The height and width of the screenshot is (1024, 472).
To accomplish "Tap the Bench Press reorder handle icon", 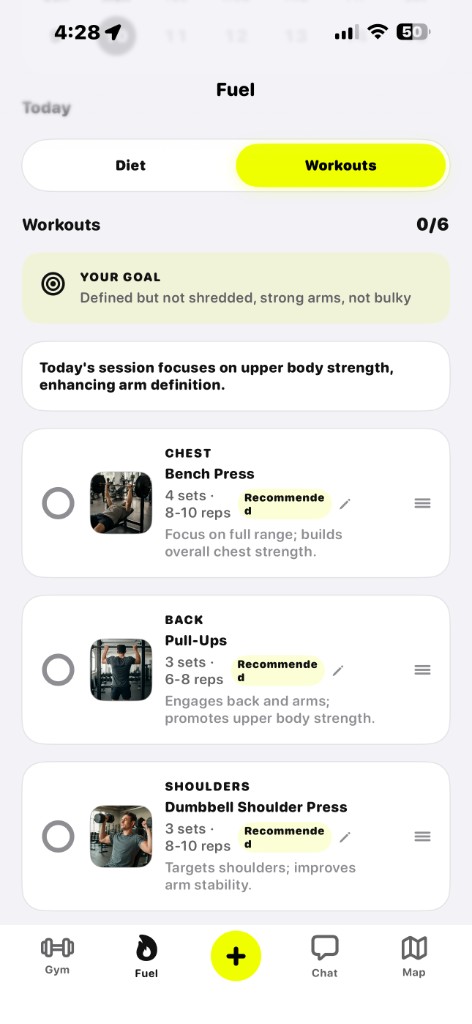I will 422,503.
